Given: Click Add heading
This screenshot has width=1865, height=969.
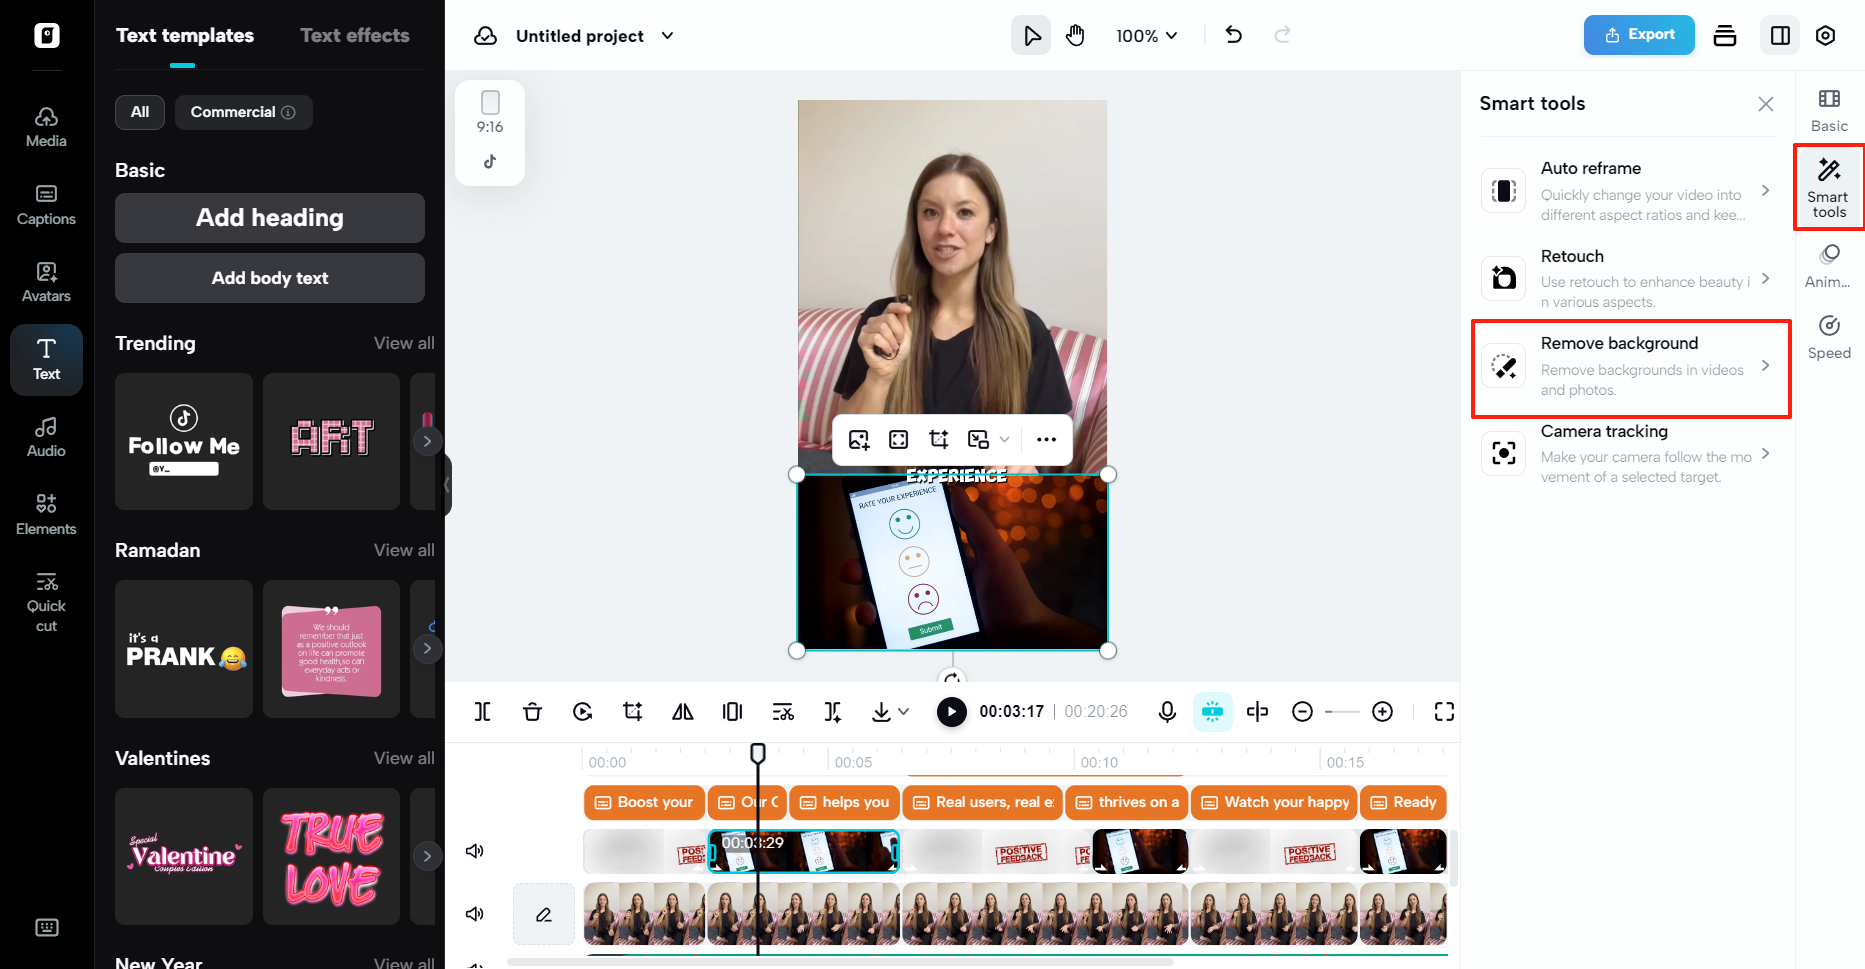Looking at the screenshot, I should (270, 218).
